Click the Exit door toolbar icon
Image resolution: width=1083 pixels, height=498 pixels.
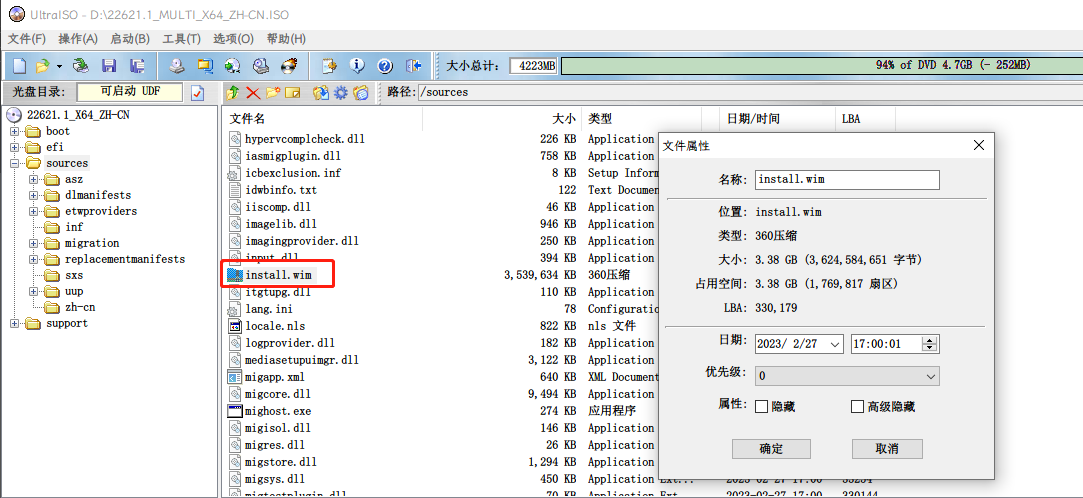(x=413, y=66)
